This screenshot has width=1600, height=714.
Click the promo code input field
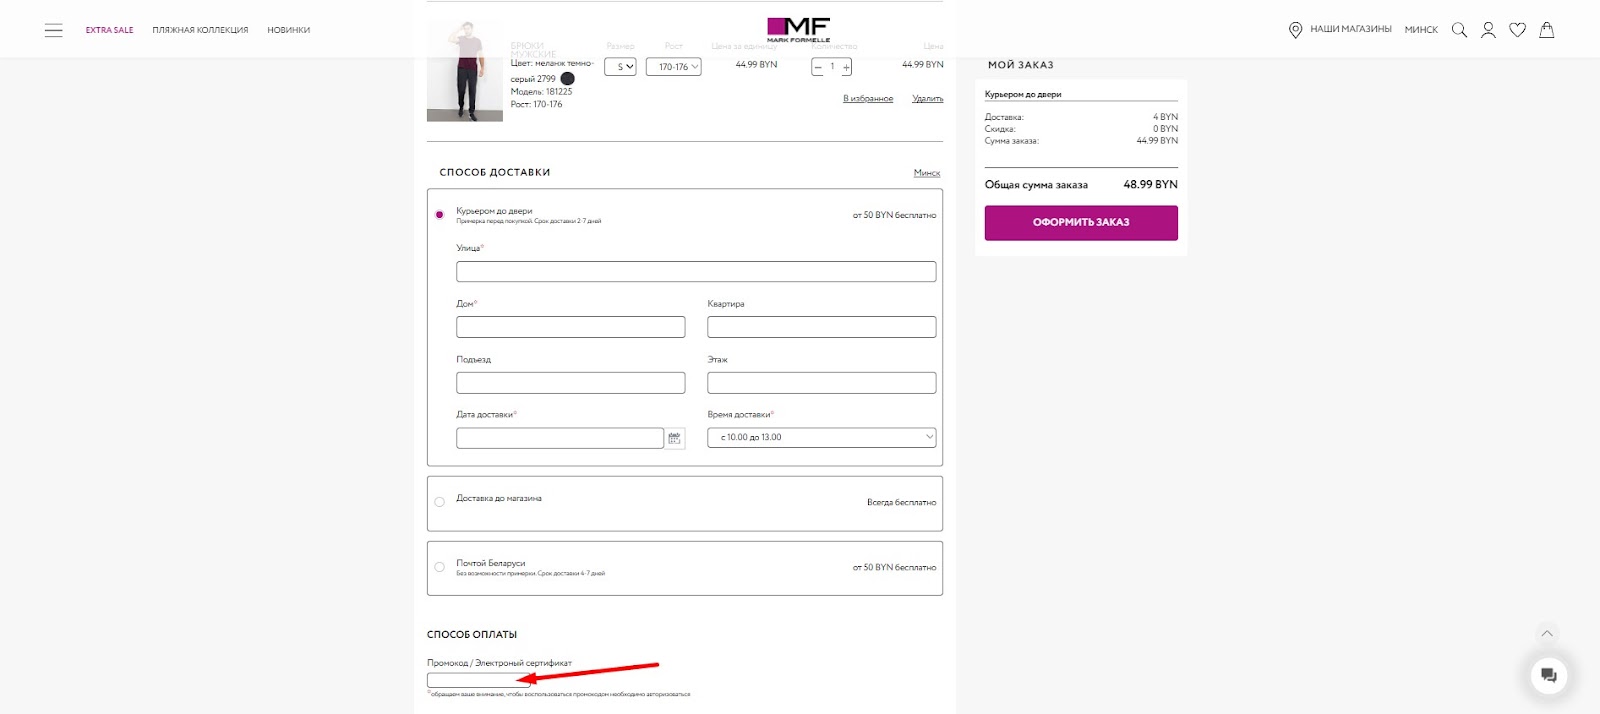point(479,680)
